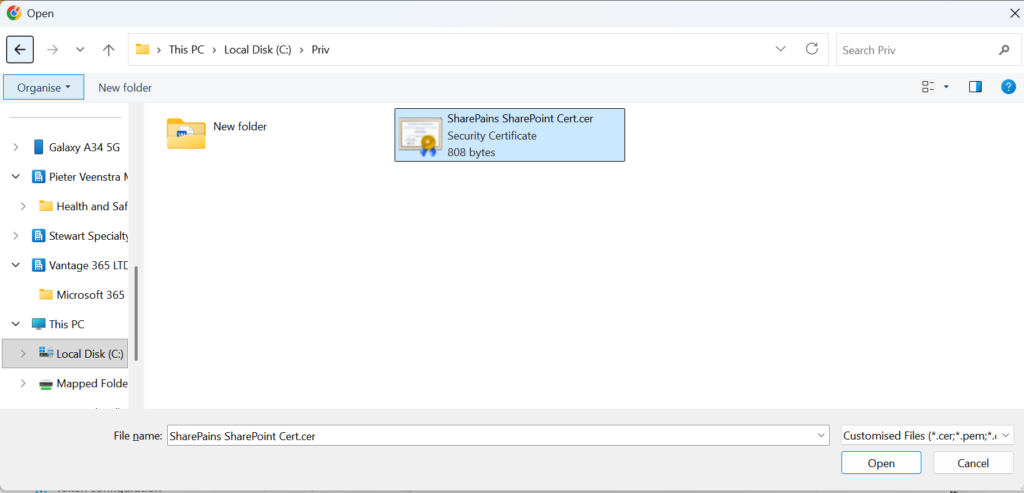This screenshot has height=493, width=1024.
Task: Select Galaxy A34 5G in navigation pane
Action: pos(84,148)
